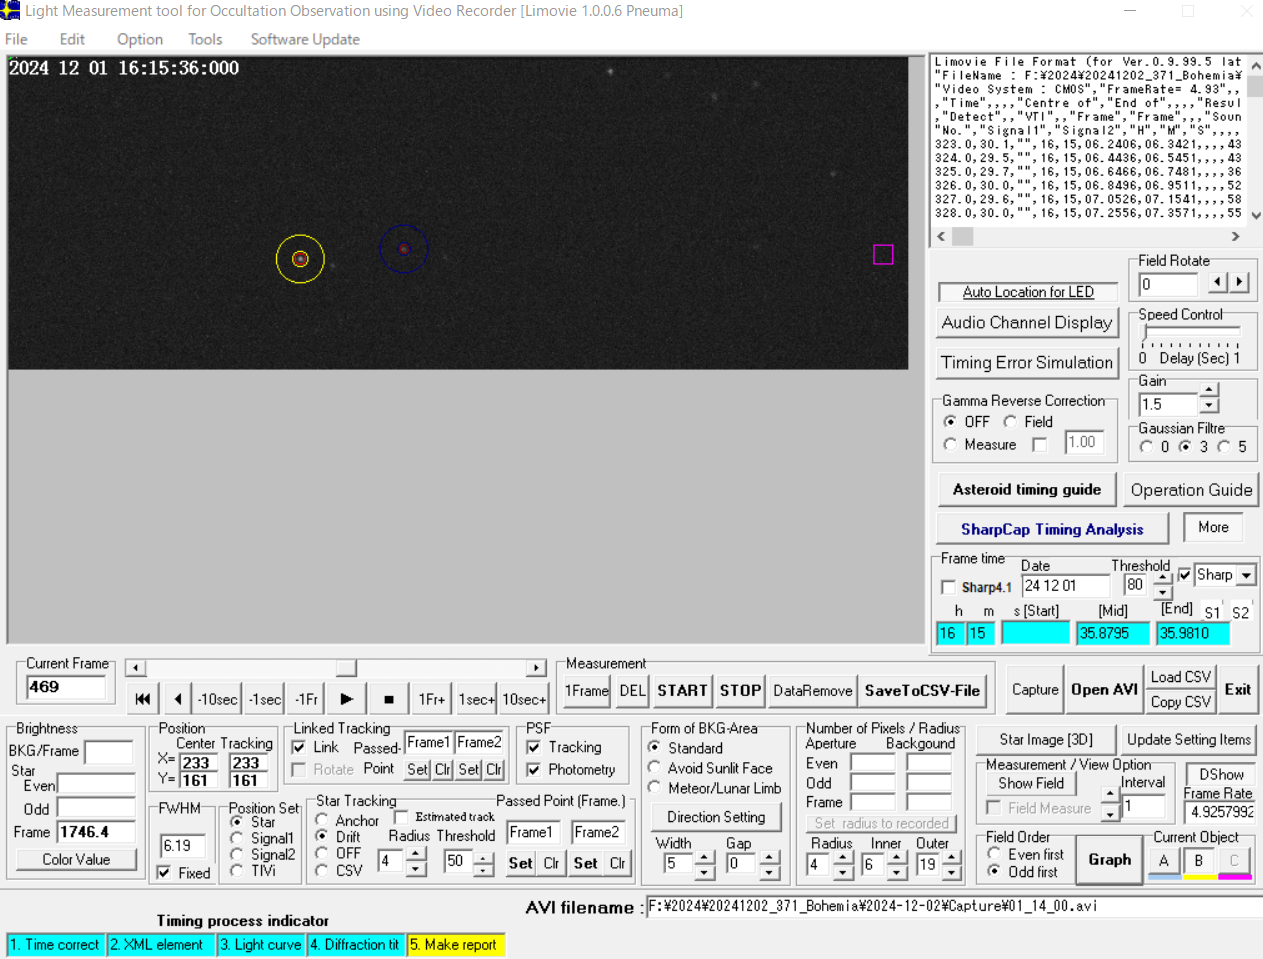This screenshot has width=1263, height=959.
Task: Toggle PSF Photometry checkbox
Action: [534, 770]
